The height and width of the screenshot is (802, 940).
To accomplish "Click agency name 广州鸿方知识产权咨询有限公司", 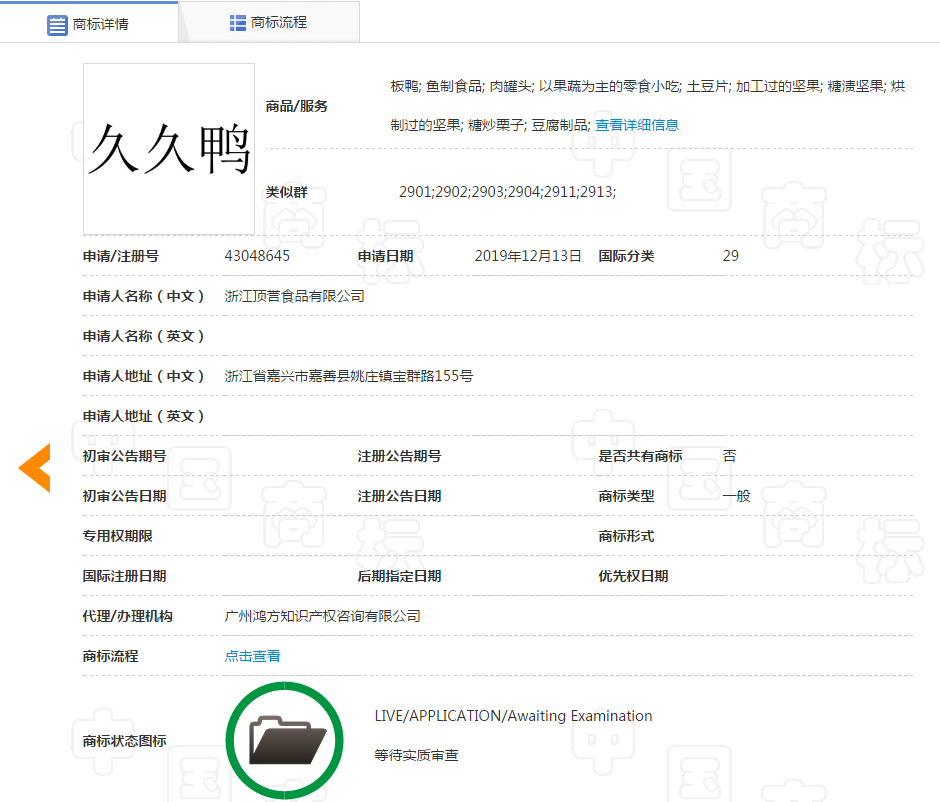I will (x=321, y=615).
